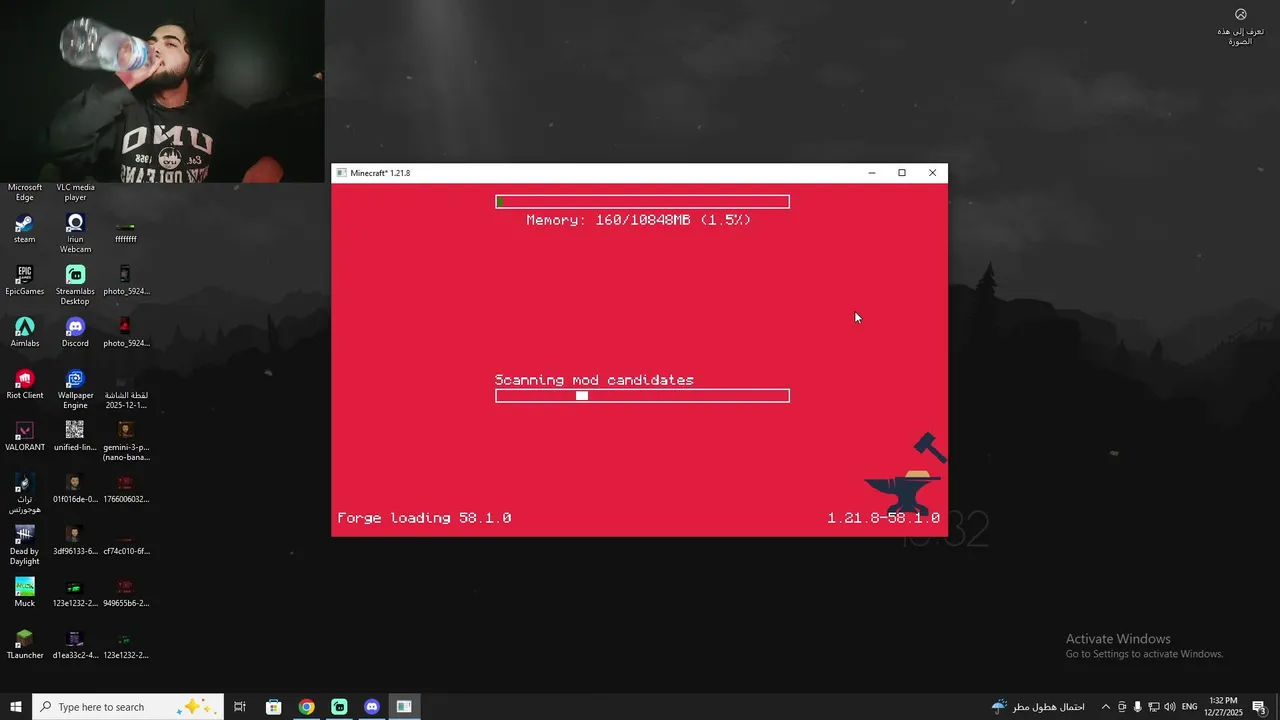Screen dimensions: 1280x720
Task: Open the Iriun Webcam shortcut
Action: click(x=75, y=234)
